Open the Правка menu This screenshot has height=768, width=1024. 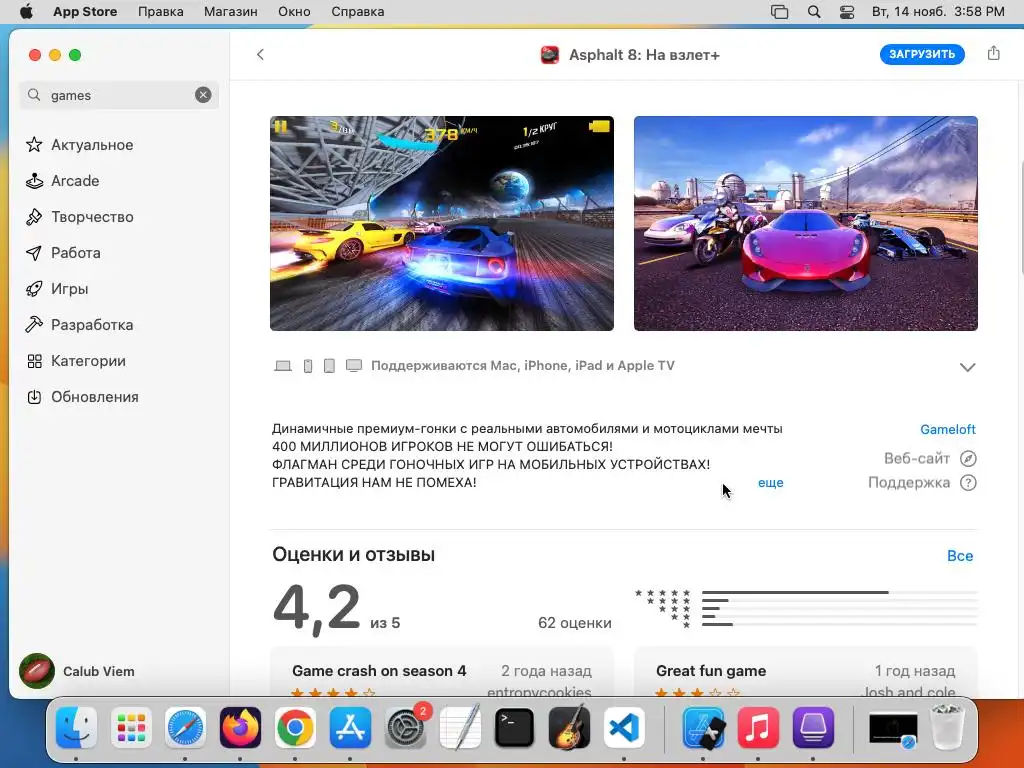(x=161, y=12)
